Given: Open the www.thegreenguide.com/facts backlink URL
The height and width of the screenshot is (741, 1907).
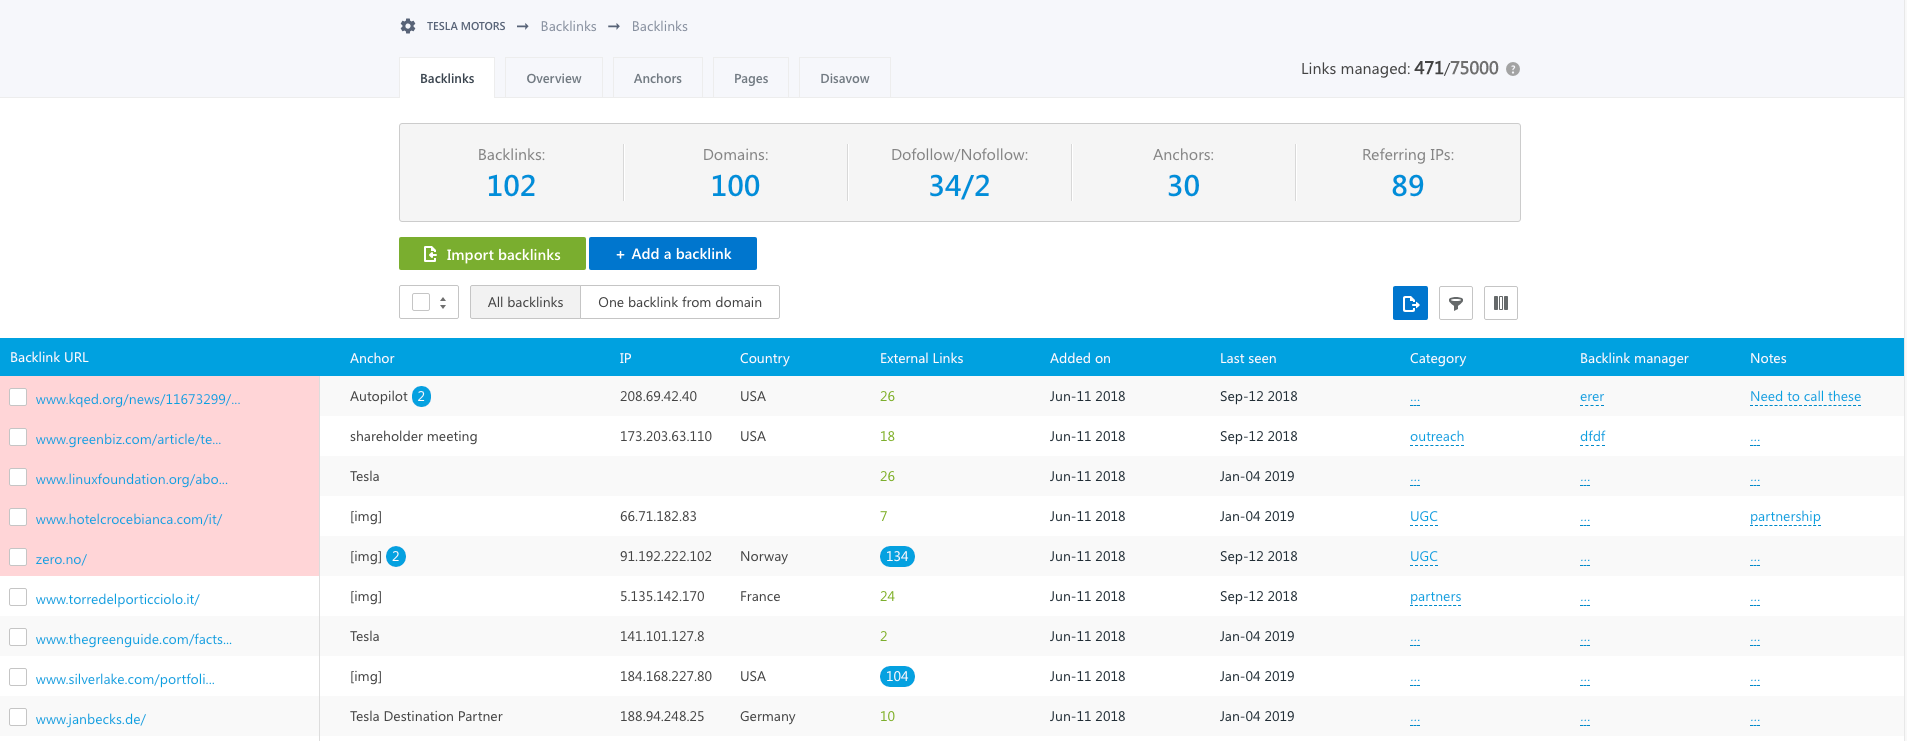Looking at the screenshot, I should tap(134, 639).
